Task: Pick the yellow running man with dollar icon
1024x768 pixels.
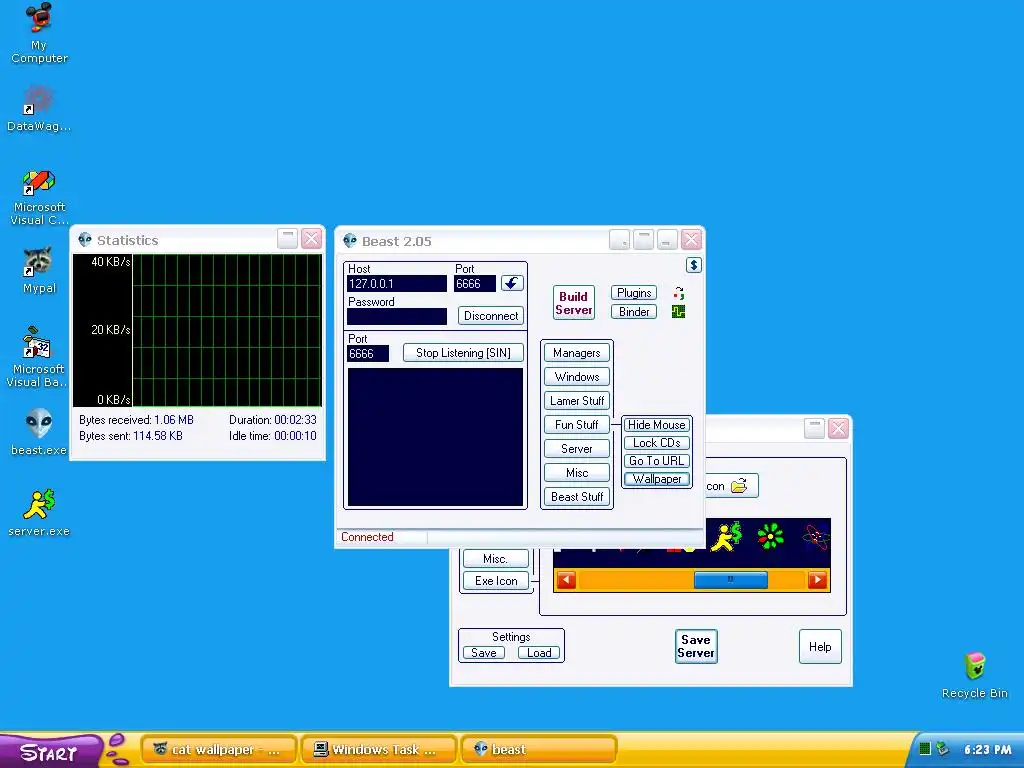Action: [726, 537]
